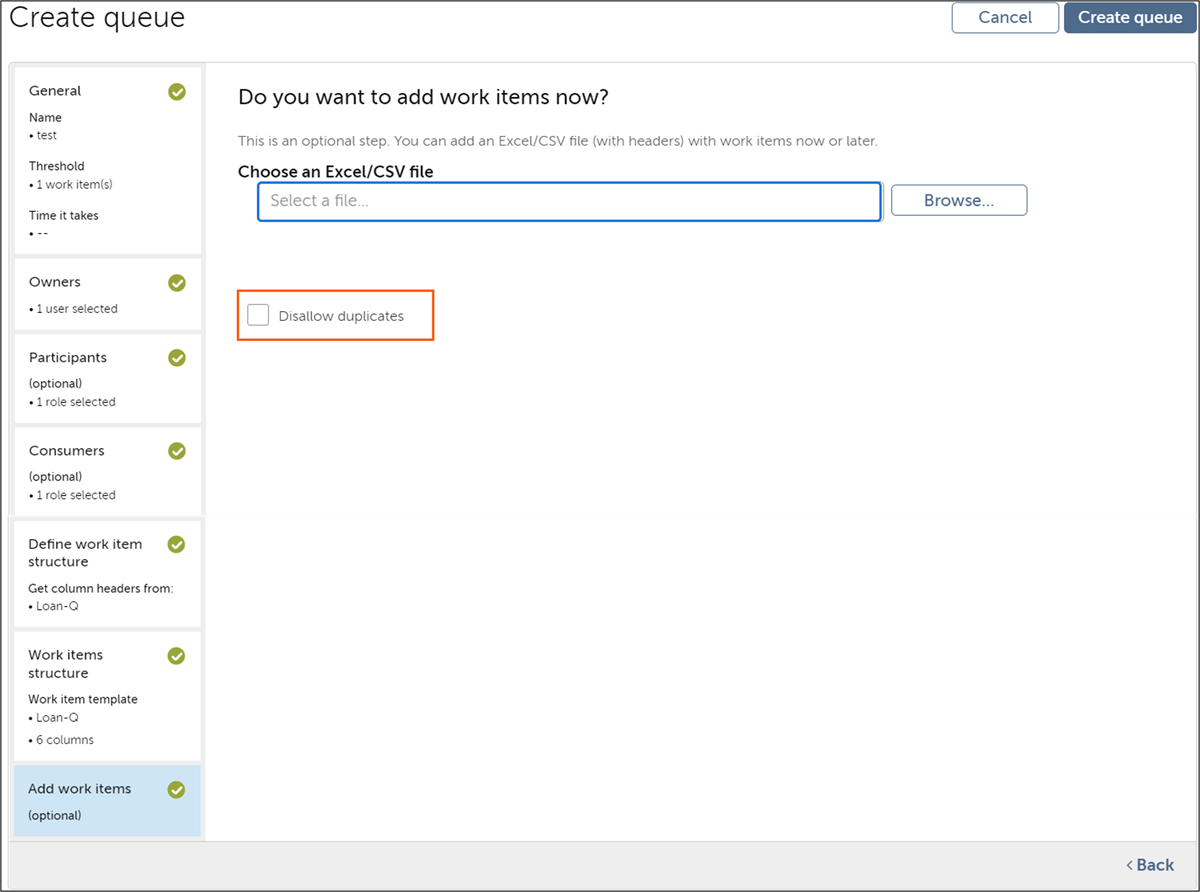Go to the Owners step

(x=108, y=294)
